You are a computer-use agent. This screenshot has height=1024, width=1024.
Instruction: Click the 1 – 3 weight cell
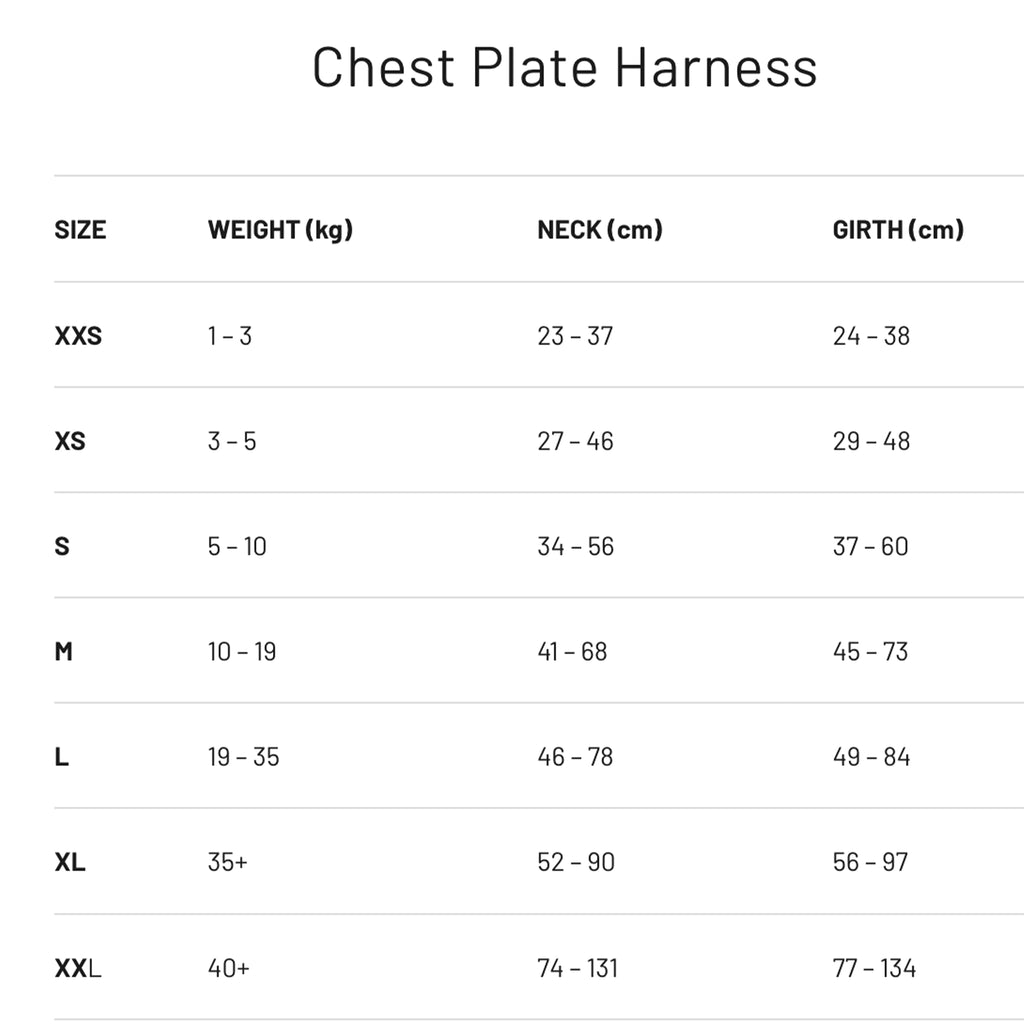230,336
